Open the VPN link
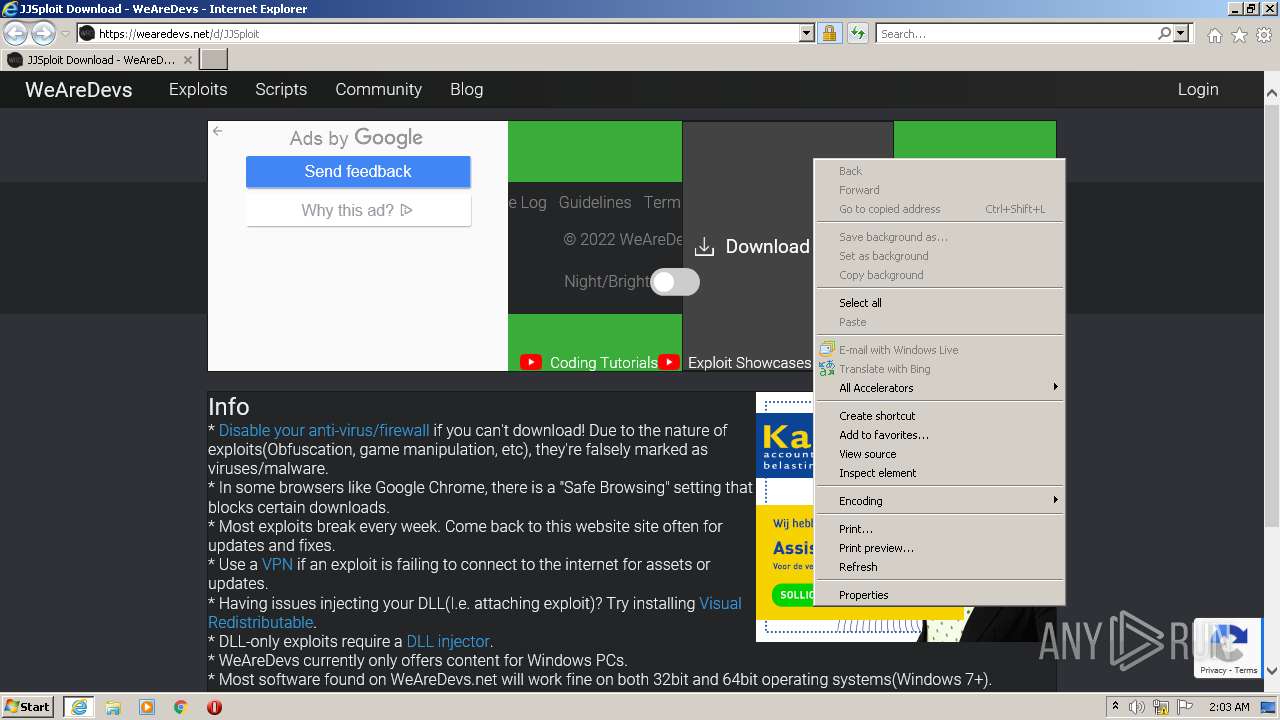 277,564
